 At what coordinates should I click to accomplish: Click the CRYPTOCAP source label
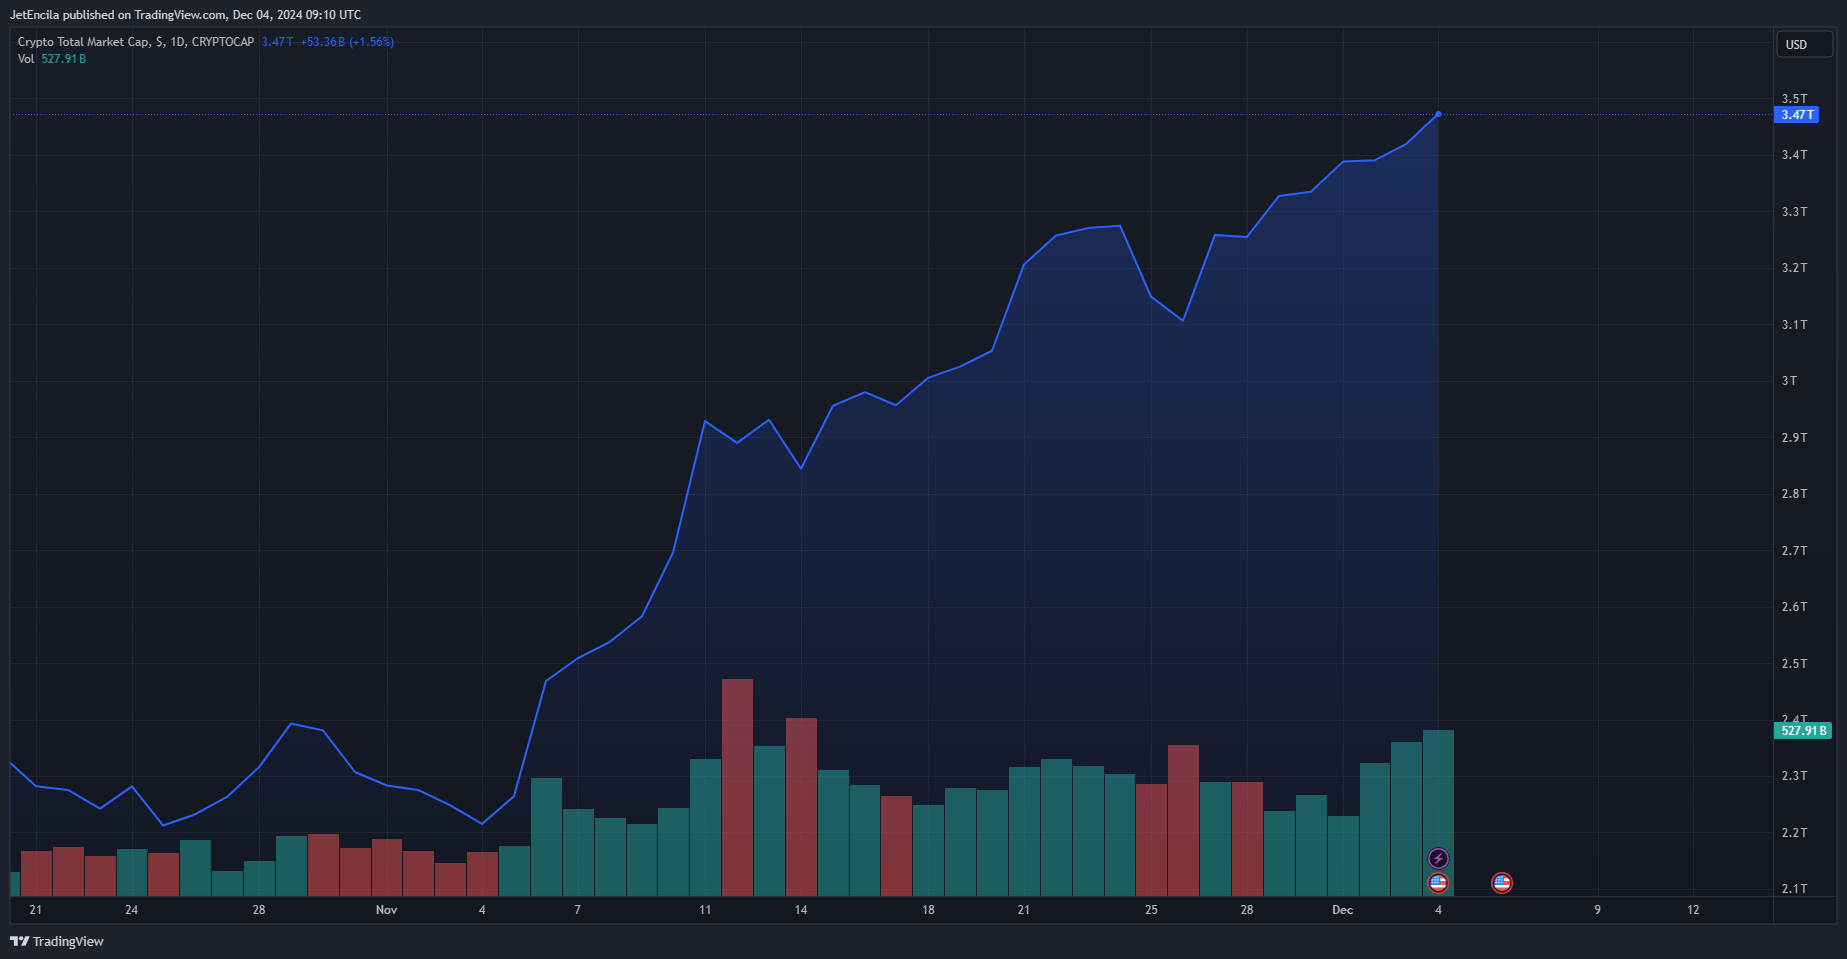(x=223, y=42)
